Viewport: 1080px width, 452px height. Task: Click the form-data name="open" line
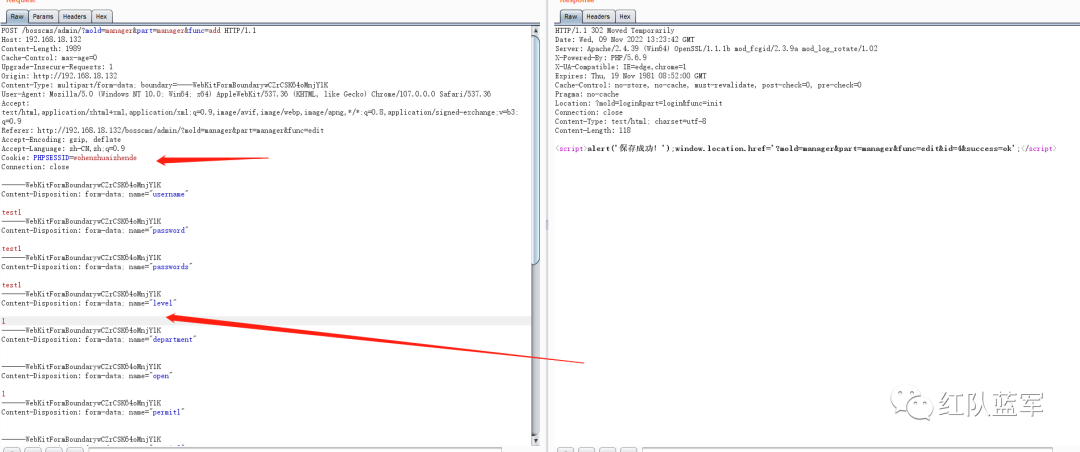pos(87,376)
